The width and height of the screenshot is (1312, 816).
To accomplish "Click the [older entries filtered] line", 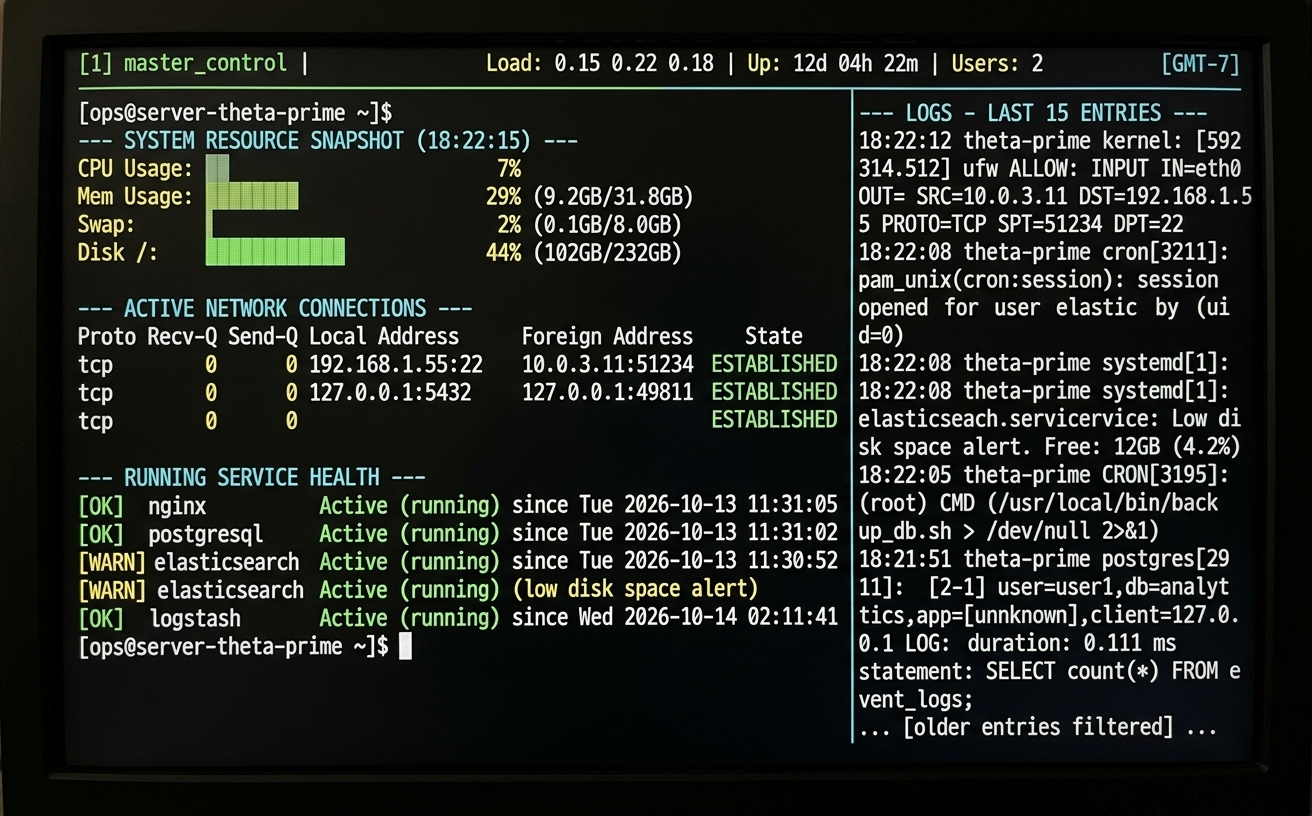I will (x=1038, y=727).
